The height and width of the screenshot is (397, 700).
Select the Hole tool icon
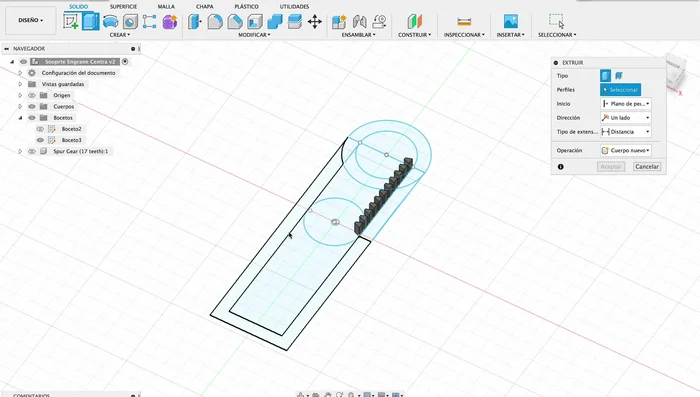tap(130, 21)
